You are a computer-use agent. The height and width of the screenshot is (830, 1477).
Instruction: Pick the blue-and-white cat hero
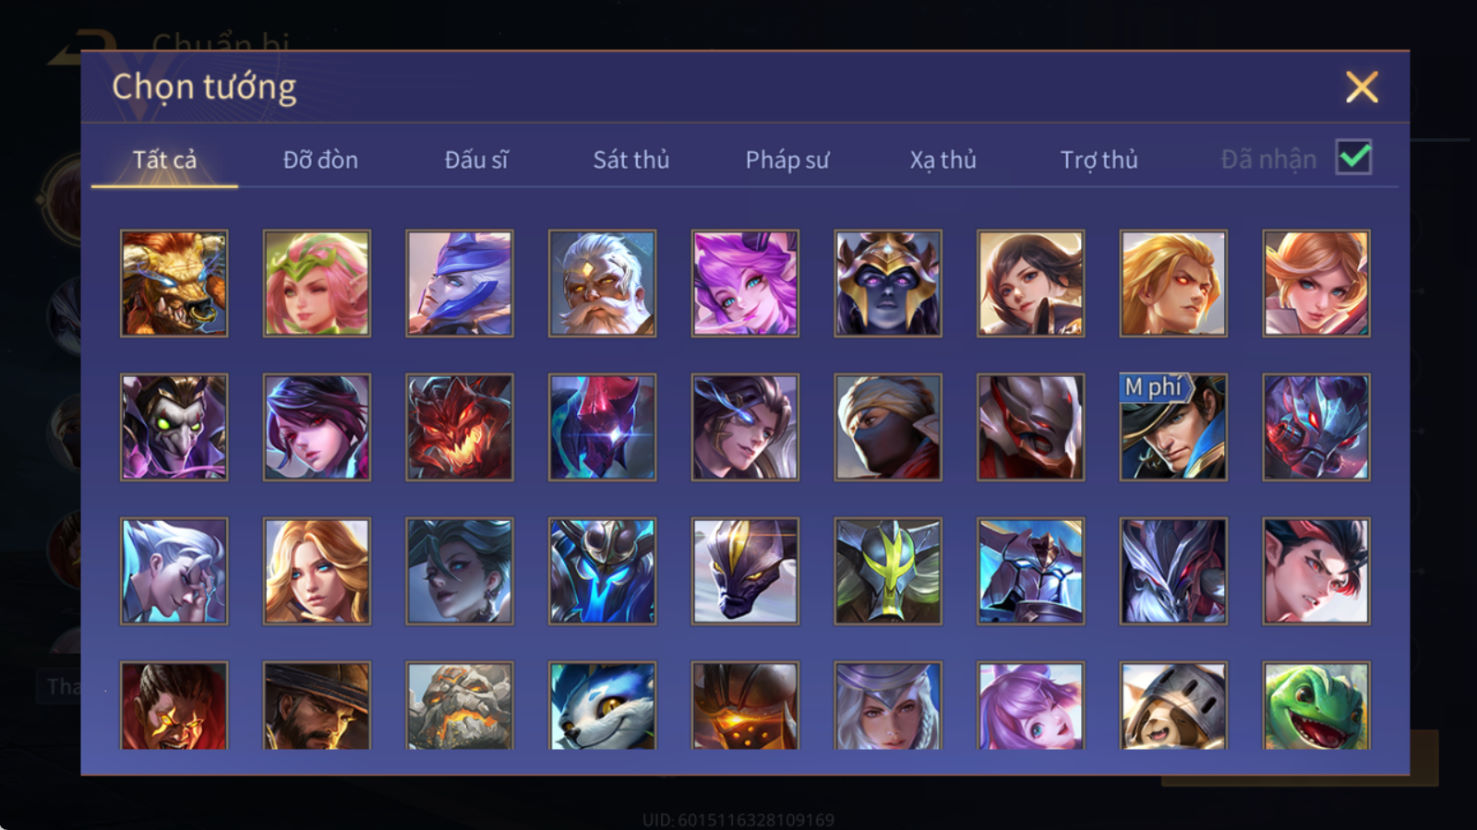[x=602, y=706]
